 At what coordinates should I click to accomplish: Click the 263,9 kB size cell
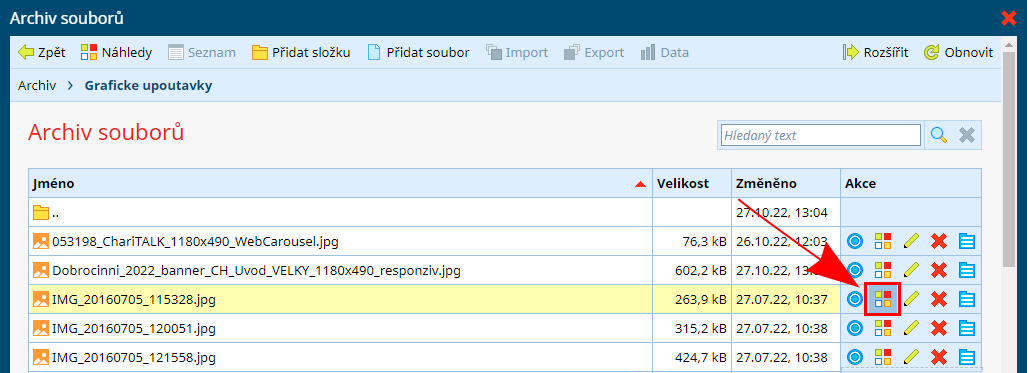pos(691,300)
